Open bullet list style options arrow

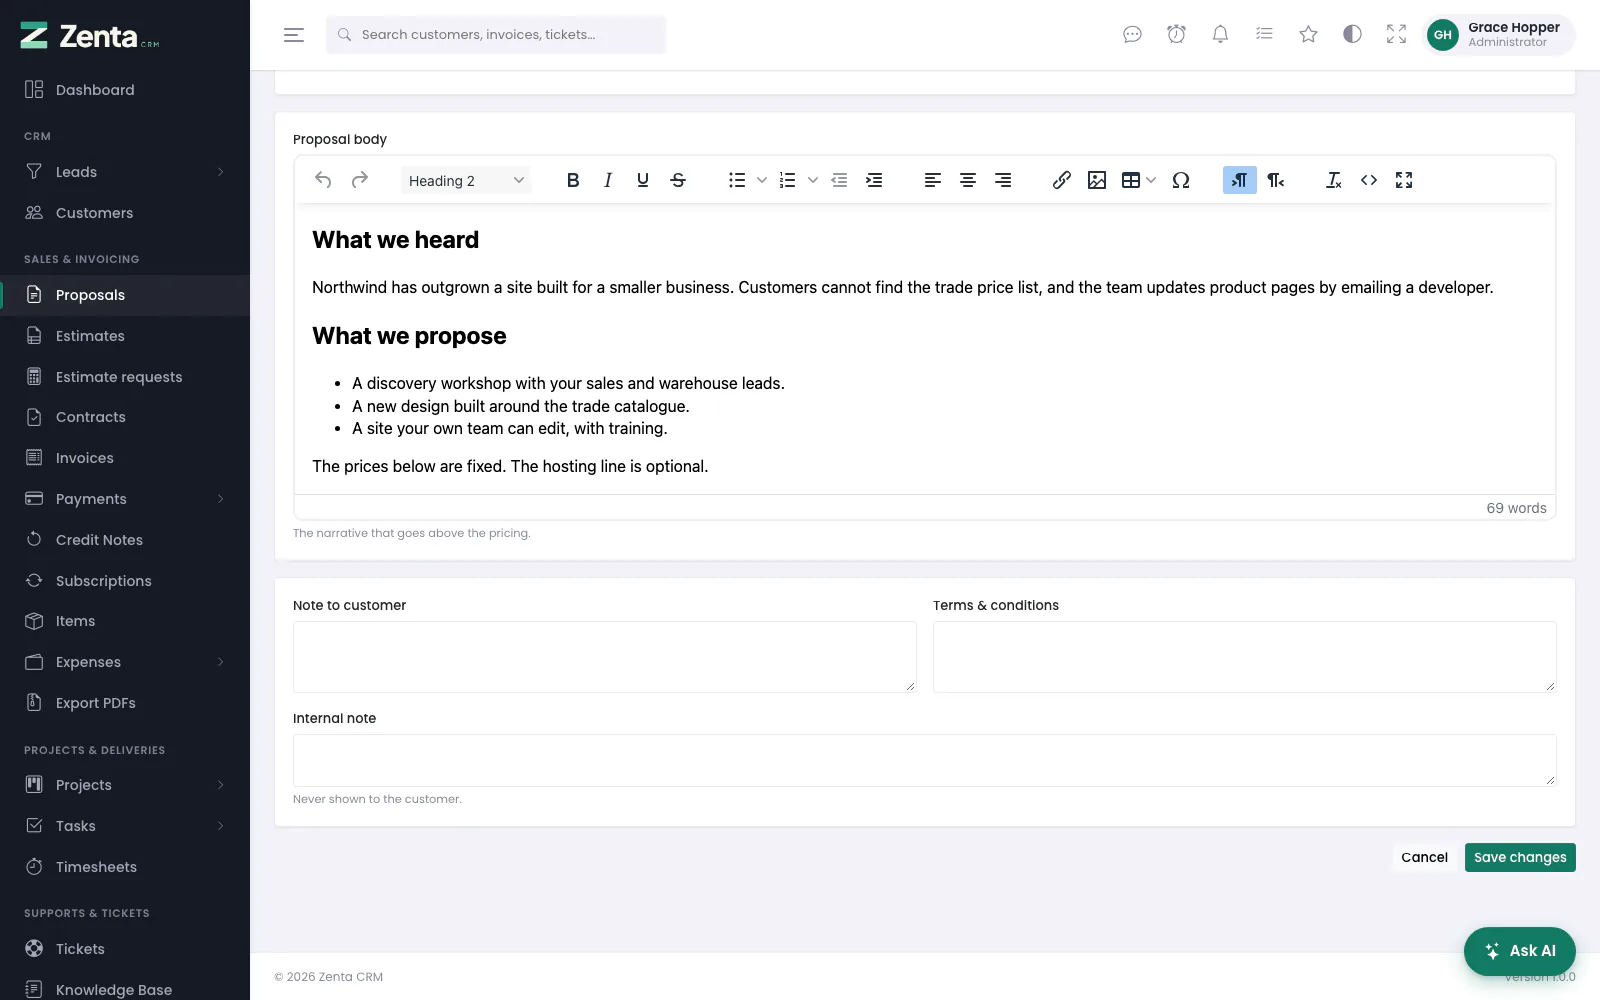762,180
